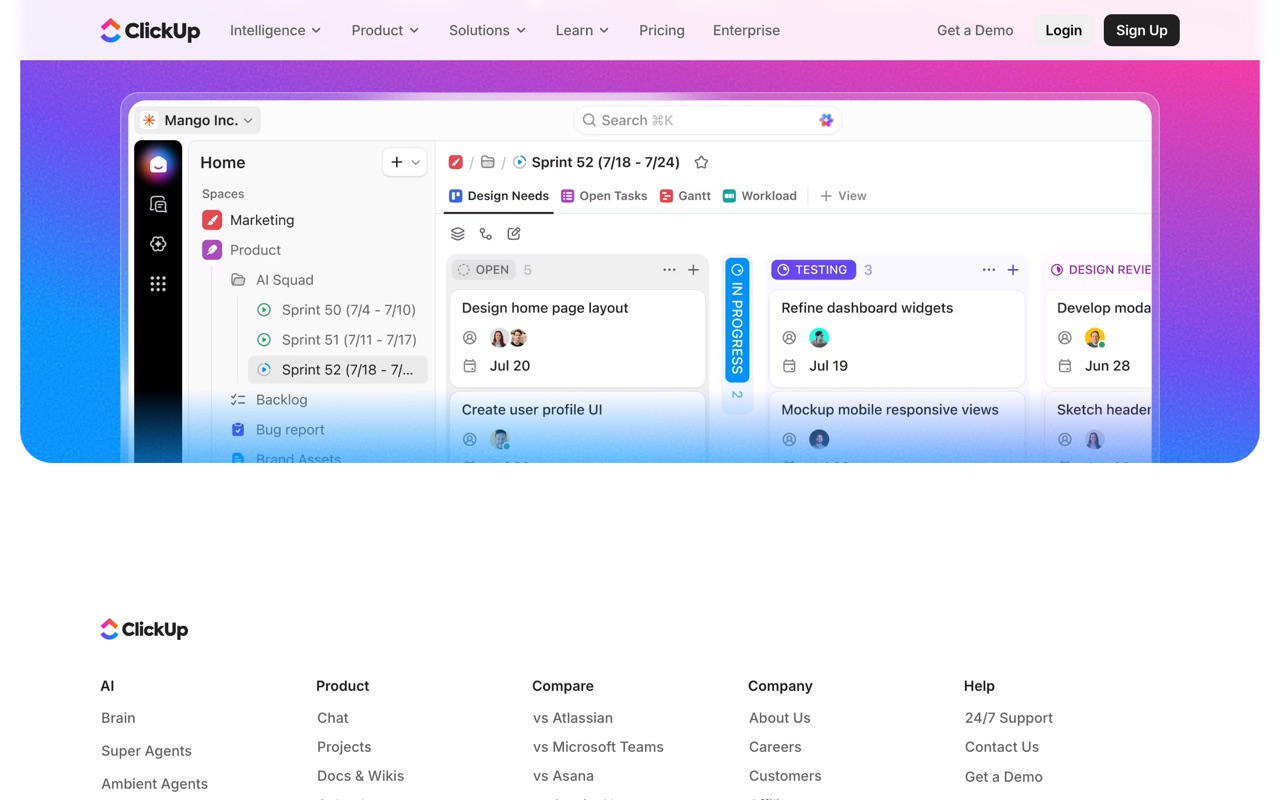Switch to the Design Needs tab
This screenshot has height=800, width=1280.
click(499, 196)
